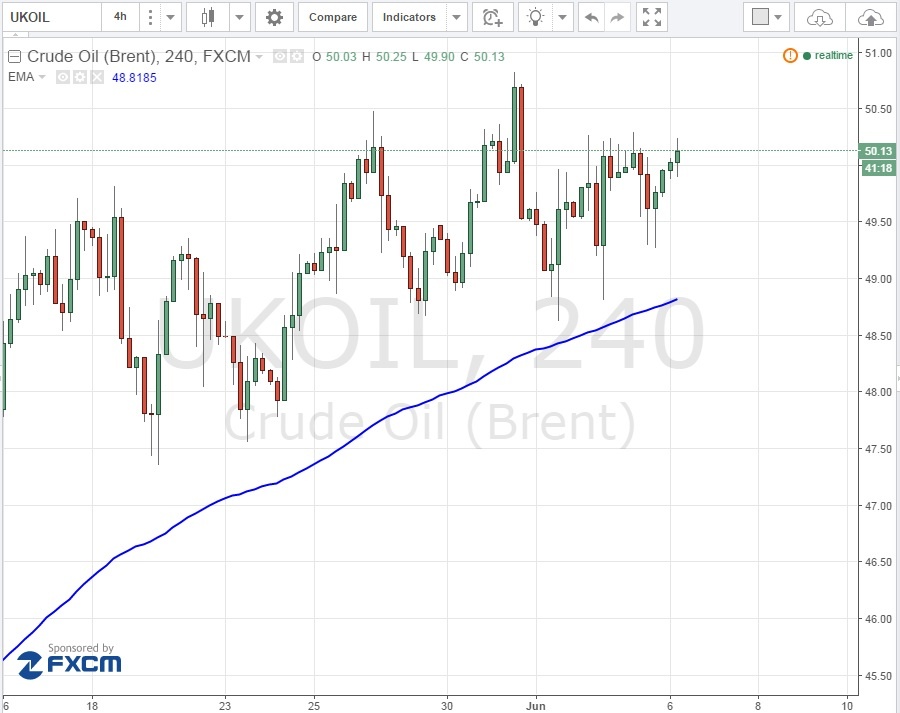Click the 45.50 price axis label

pos(879,676)
